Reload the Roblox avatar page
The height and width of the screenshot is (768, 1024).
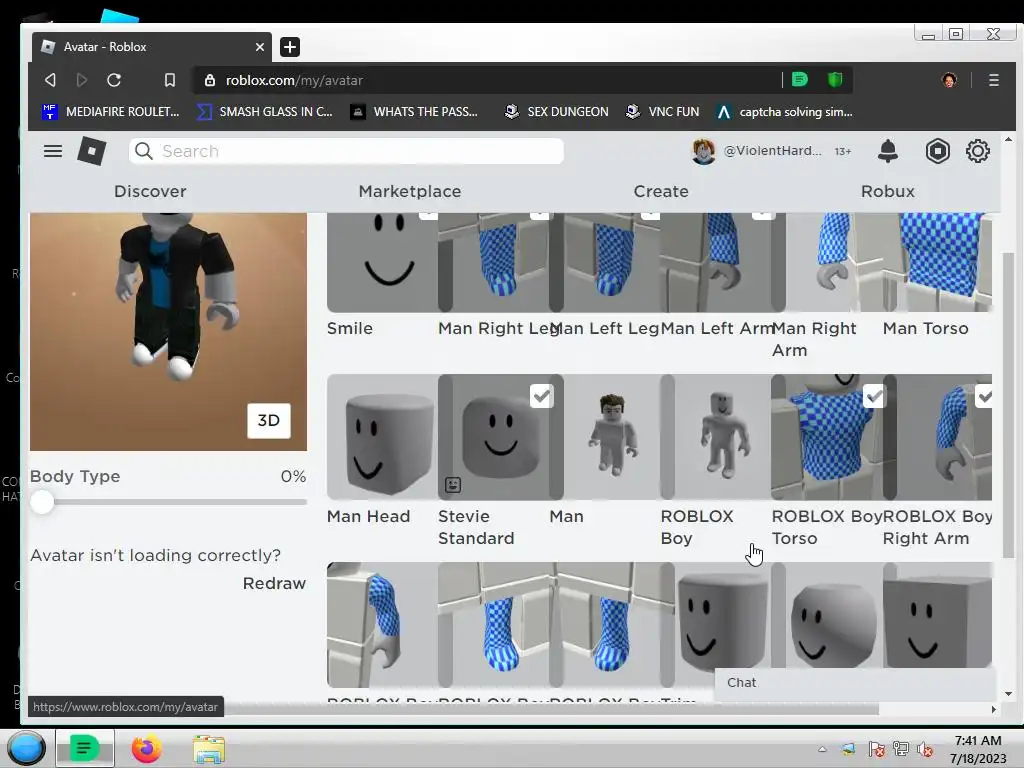(114, 80)
